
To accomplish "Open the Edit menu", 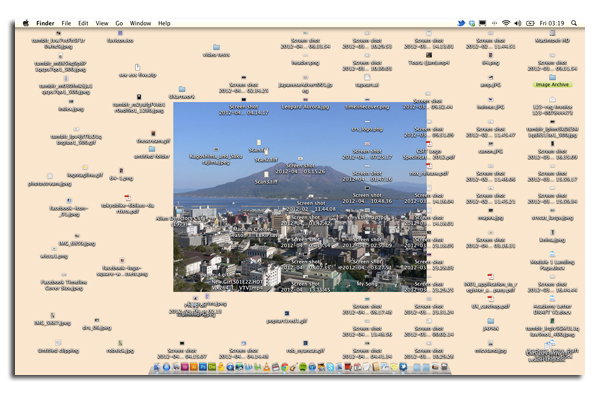I will pos(83,23).
